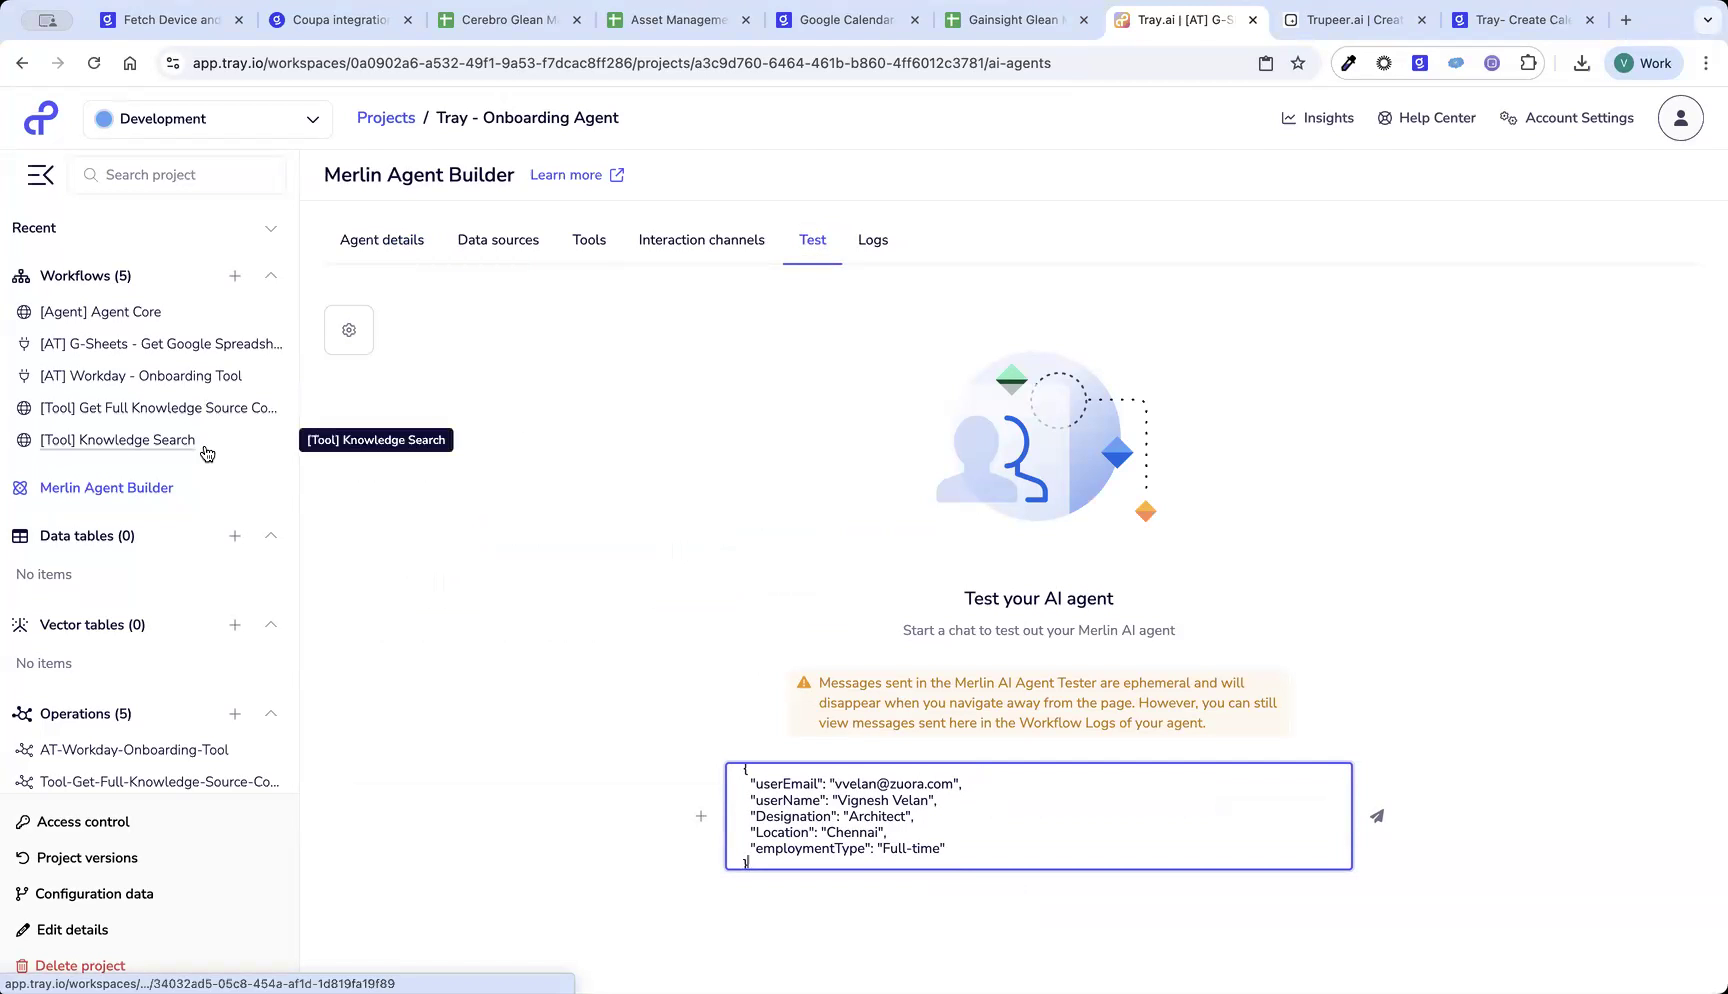Select the [Tool] Knowledge Search workflow
The width and height of the screenshot is (1728, 994).
pyautogui.click(x=117, y=440)
